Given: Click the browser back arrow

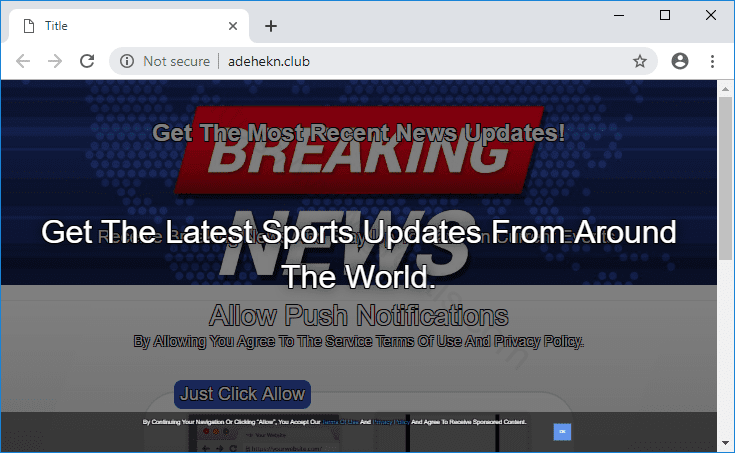Looking at the screenshot, I should (x=22, y=61).
